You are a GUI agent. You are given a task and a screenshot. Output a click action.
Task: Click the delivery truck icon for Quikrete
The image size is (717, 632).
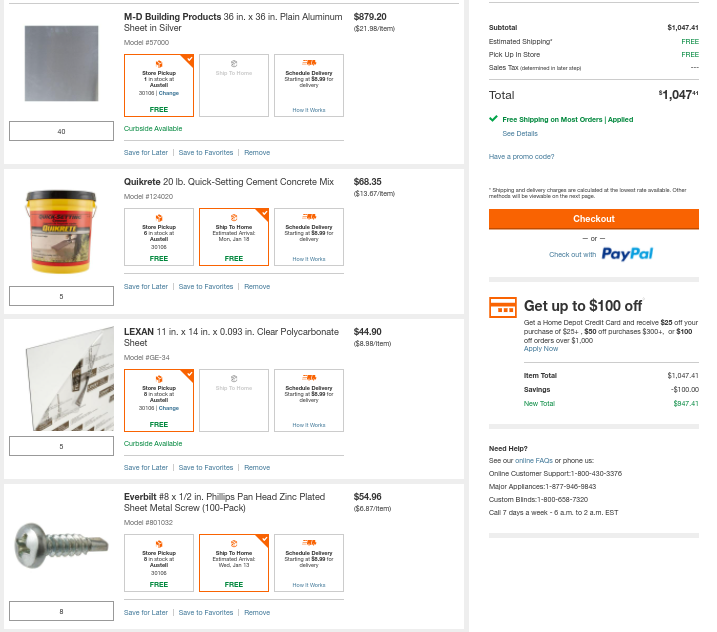pos(309,217)
